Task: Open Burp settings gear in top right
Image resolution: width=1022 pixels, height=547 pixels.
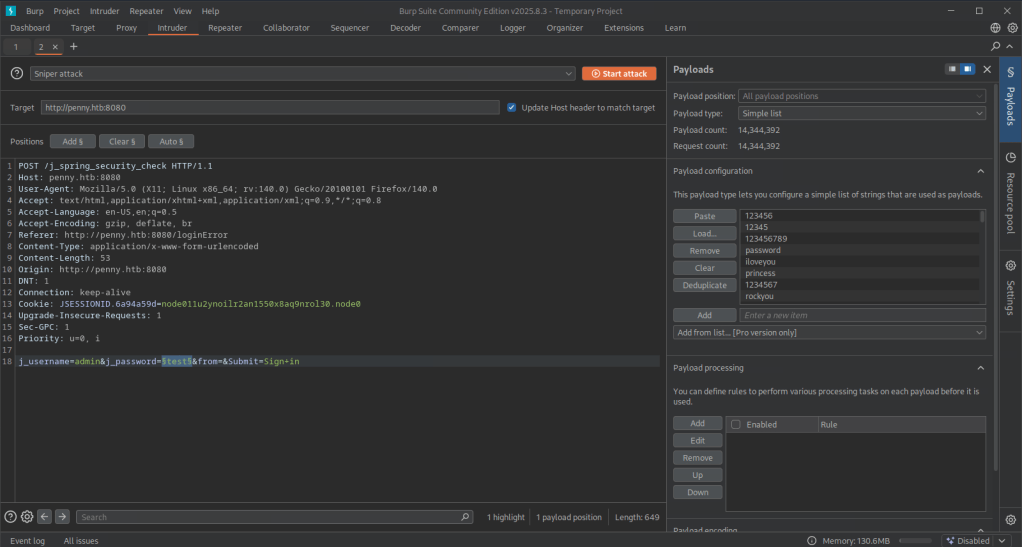Action: [x=1011, y=28]
